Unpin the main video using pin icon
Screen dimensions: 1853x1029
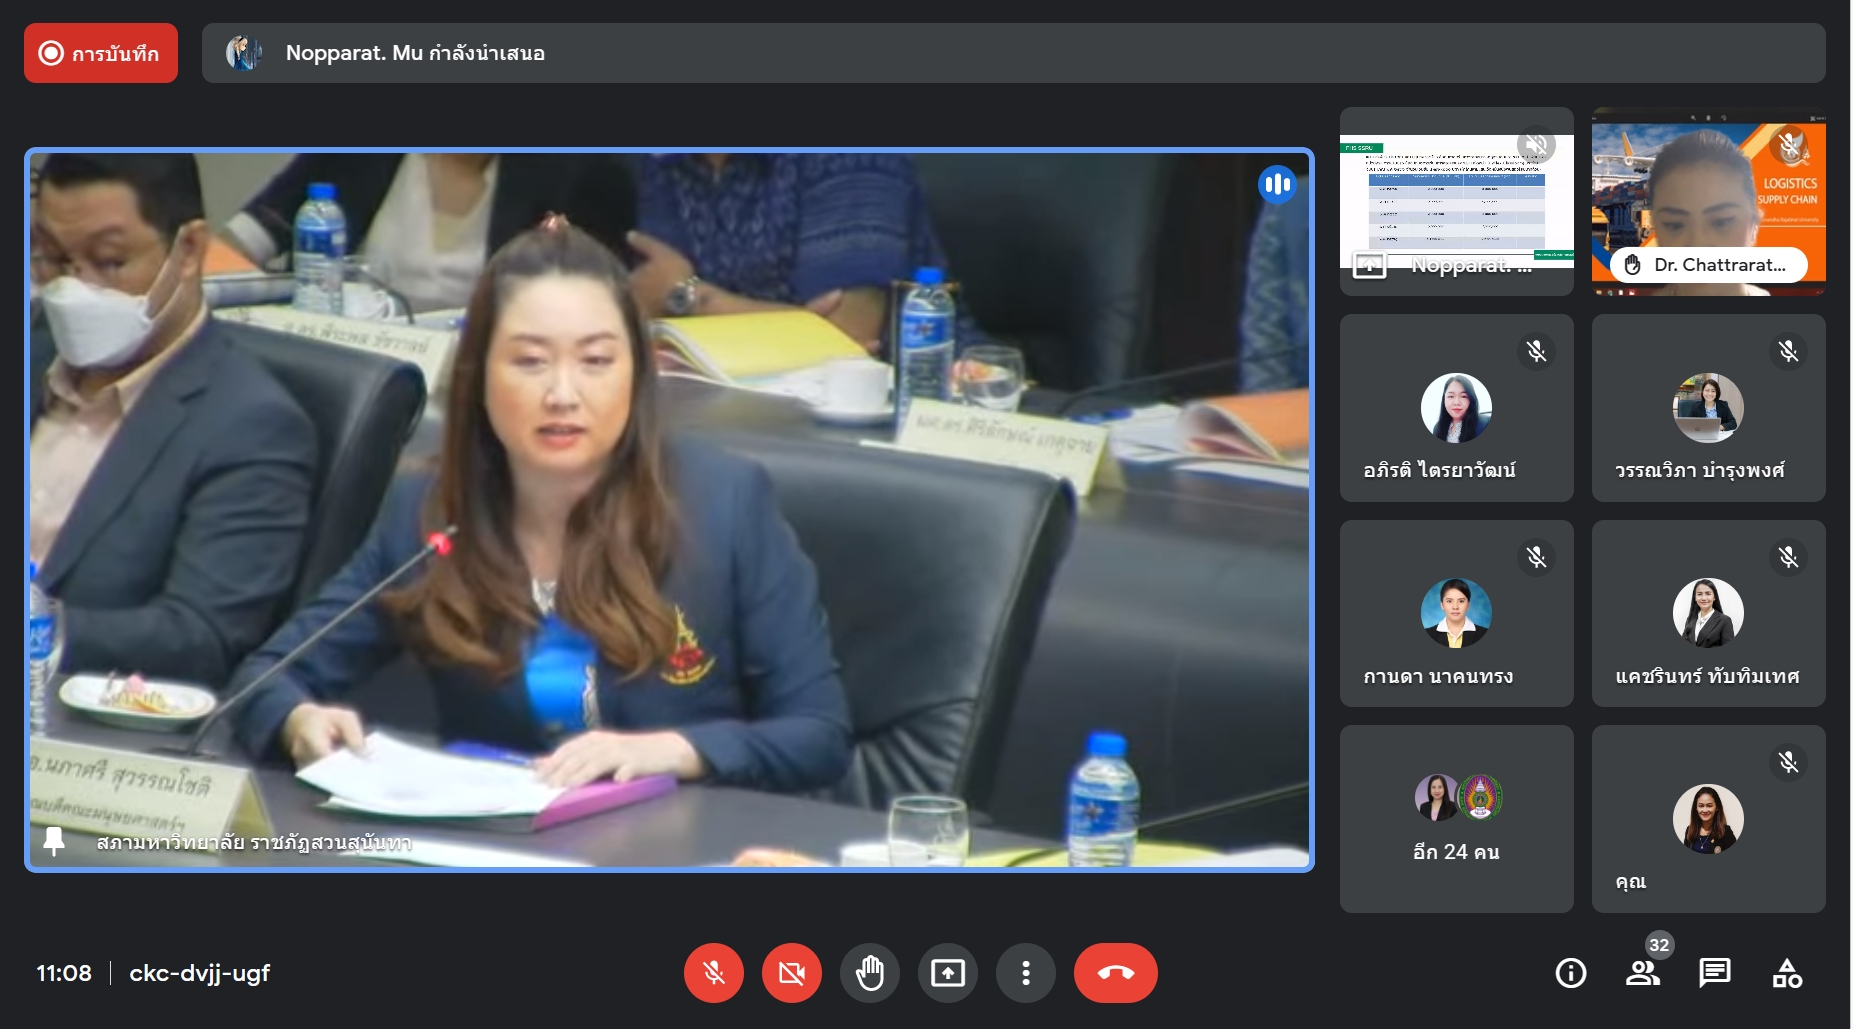click(x=54, y=841)
